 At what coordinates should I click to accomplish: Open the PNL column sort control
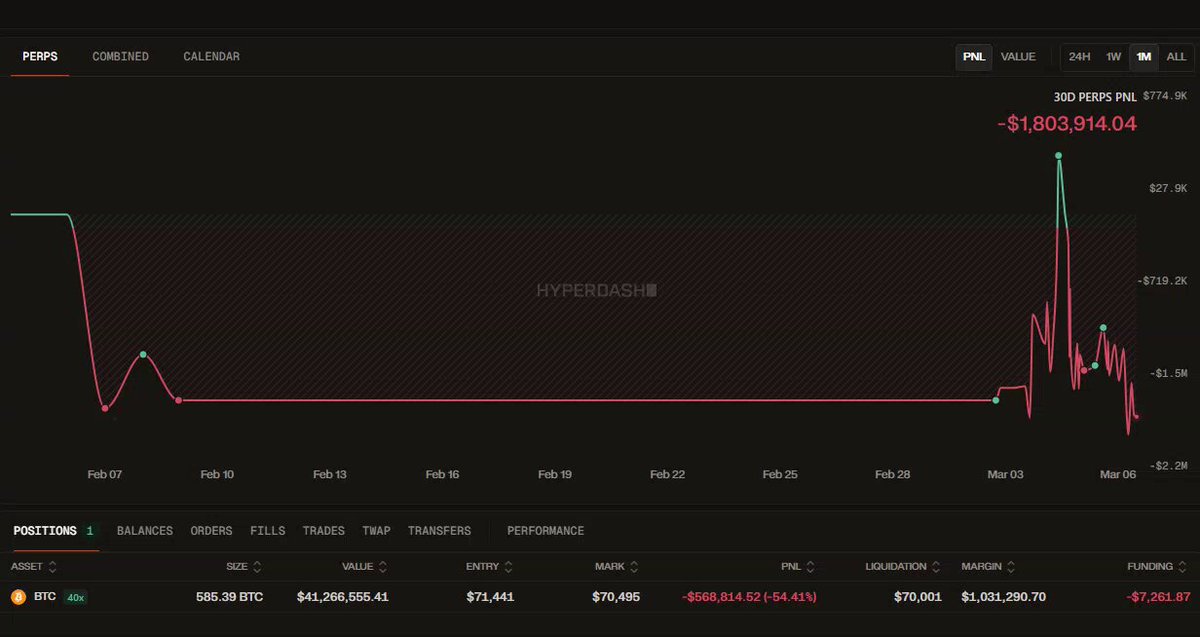810,567
